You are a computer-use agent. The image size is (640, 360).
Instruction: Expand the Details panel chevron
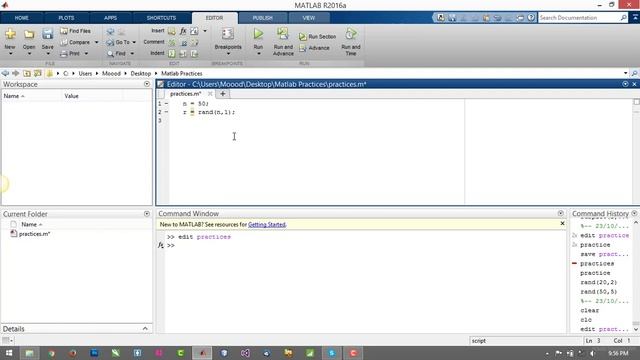[145, 329]
